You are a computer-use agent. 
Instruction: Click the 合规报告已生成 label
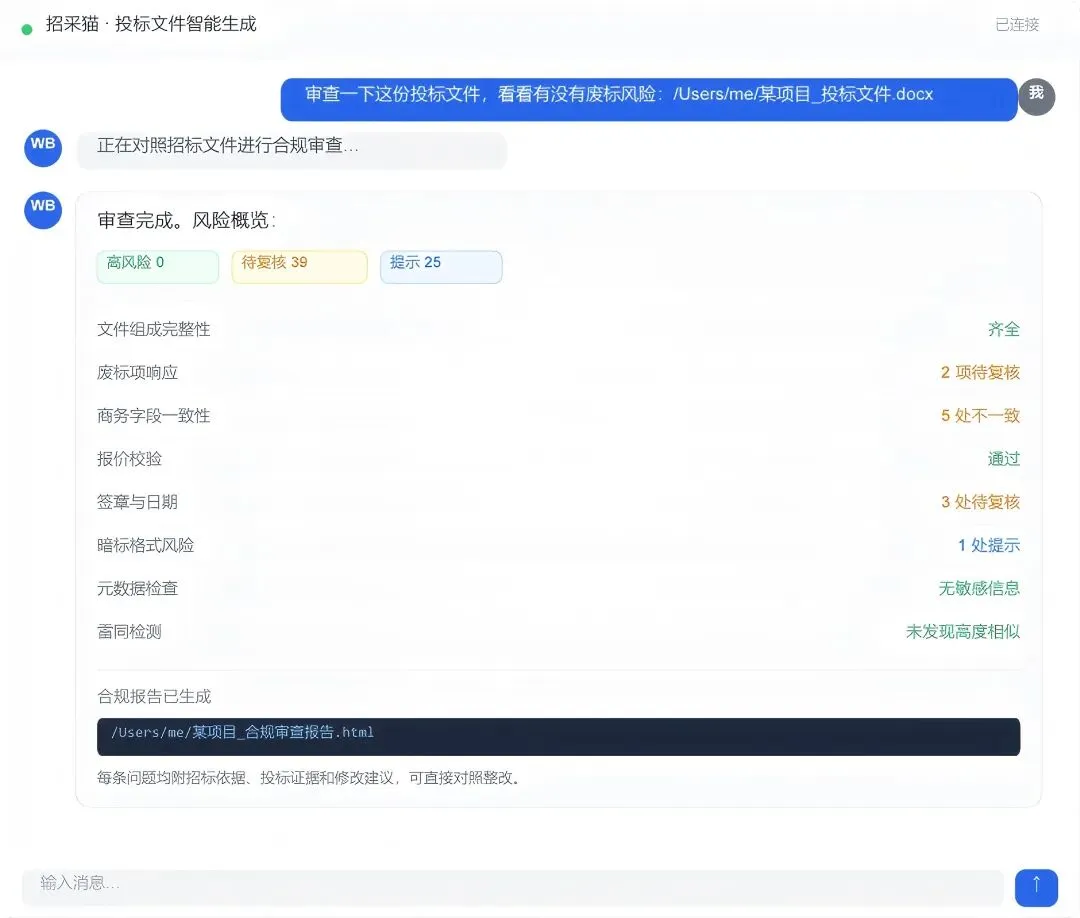pos(154,696)
